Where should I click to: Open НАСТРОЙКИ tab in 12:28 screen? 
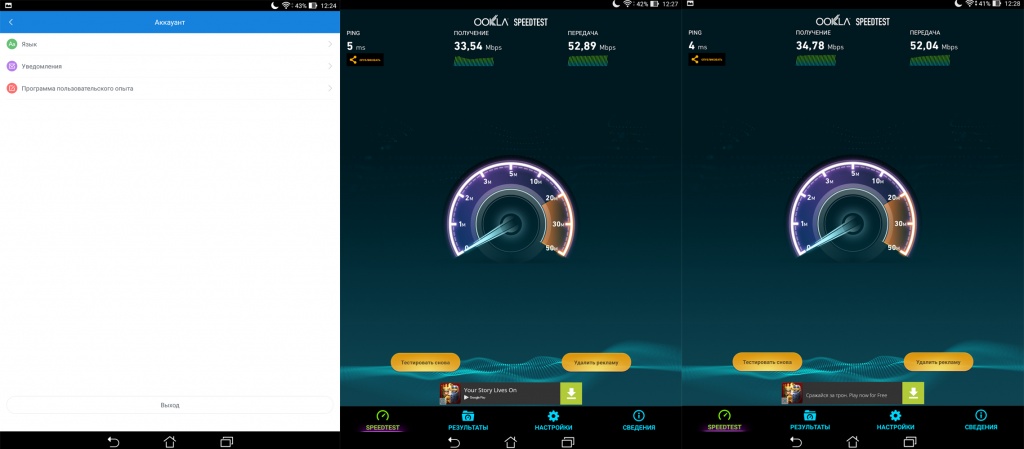coord(895,421)
